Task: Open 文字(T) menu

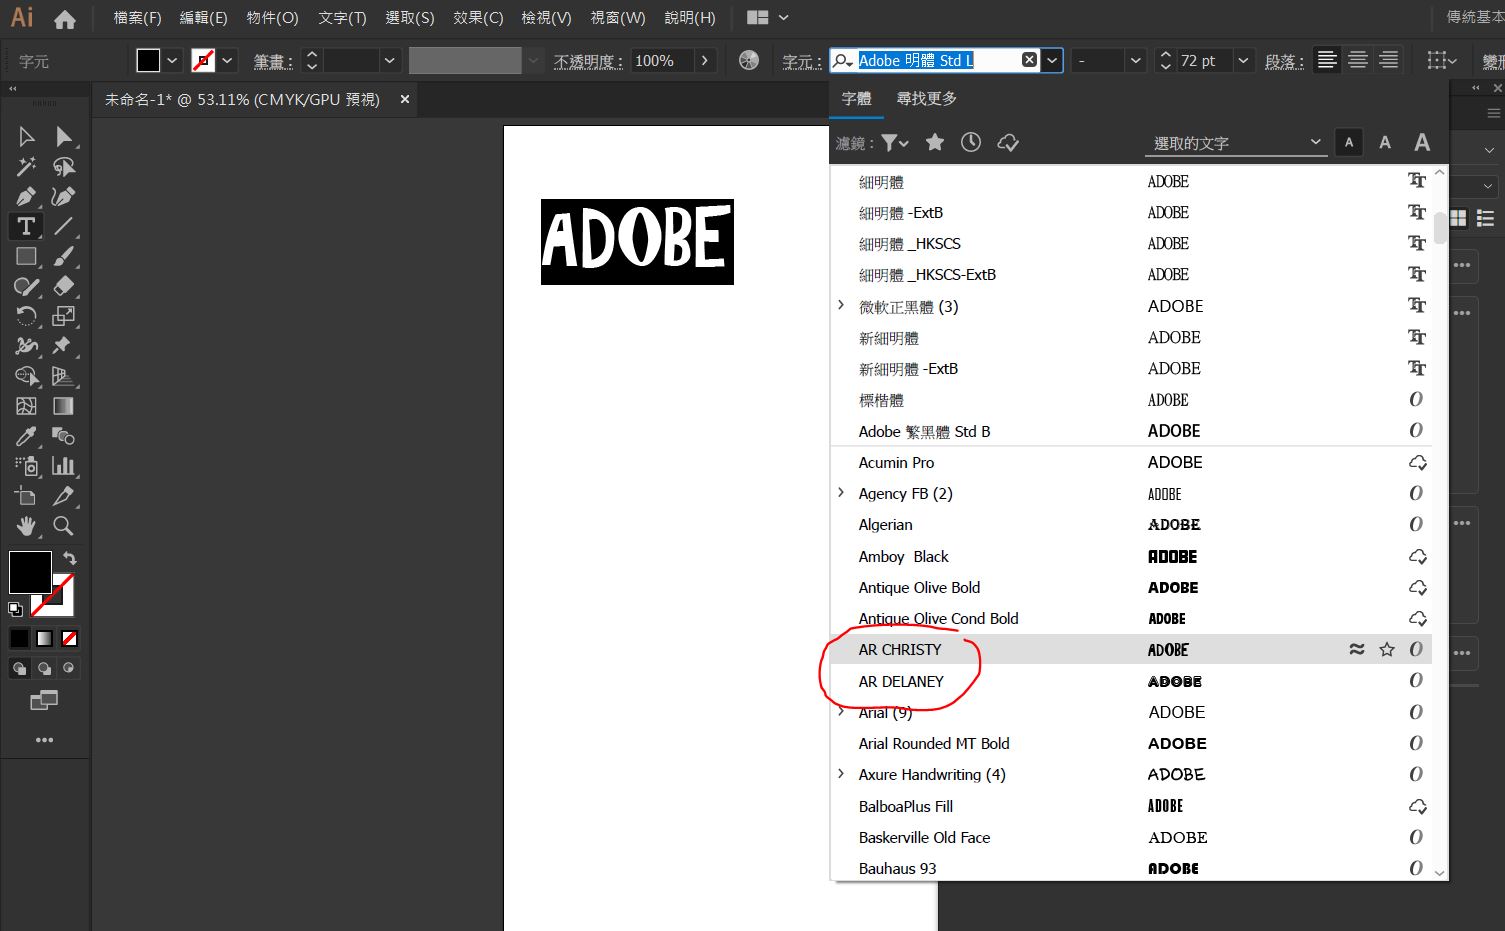Action: coord(342,18)
